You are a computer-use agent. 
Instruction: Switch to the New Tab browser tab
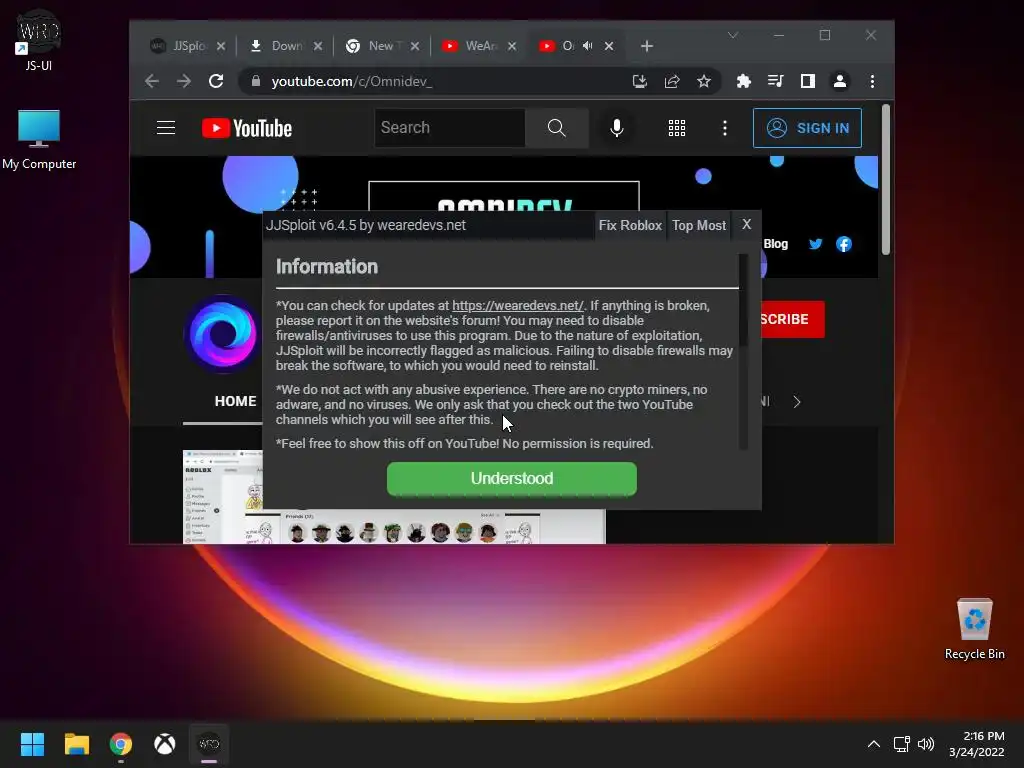pos(375,46)
